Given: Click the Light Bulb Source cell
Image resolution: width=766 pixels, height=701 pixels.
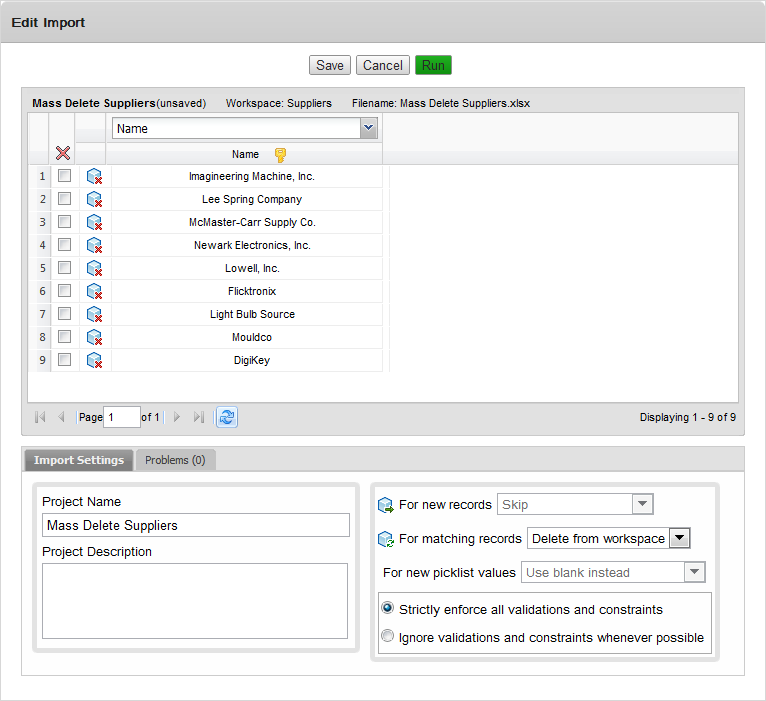Looking at the screenshot, I should (247, 314).
